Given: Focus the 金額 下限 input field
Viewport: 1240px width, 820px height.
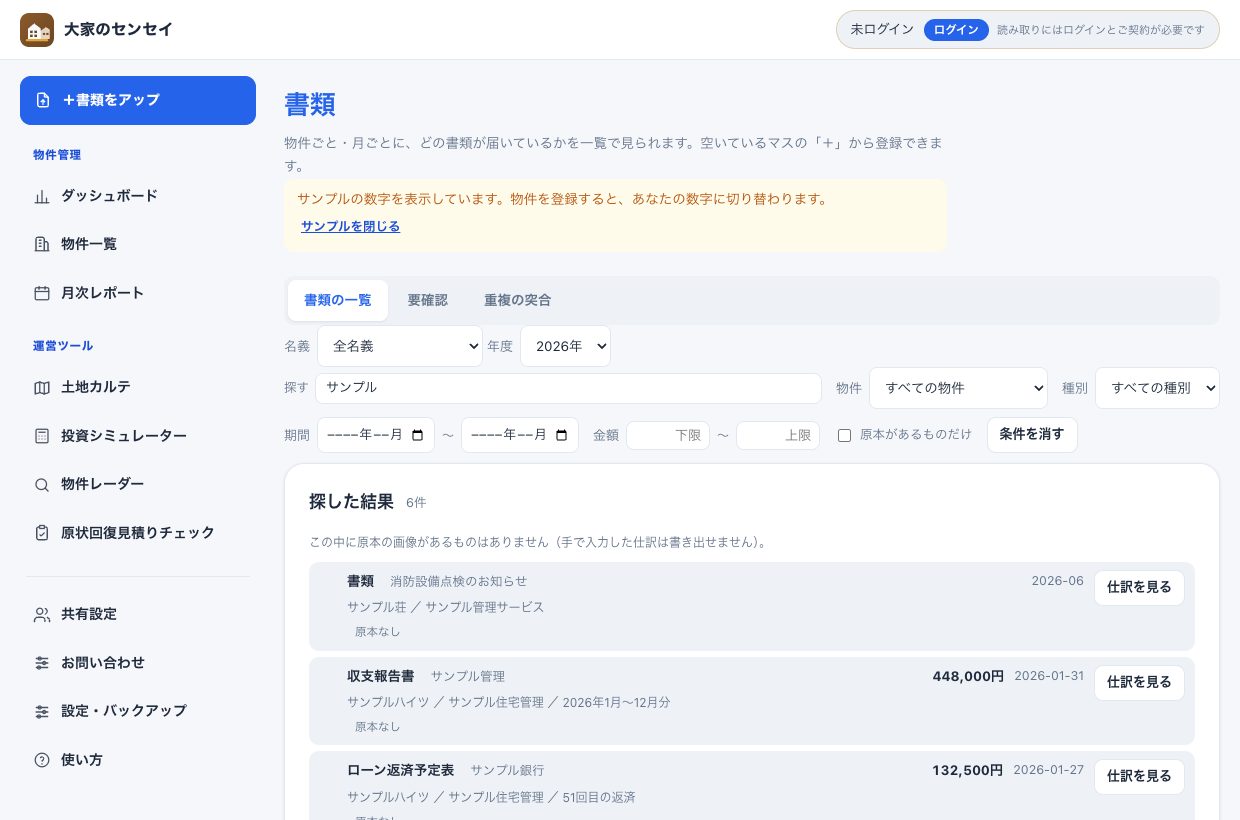Looking at the screenshot, I should point(668,436).
